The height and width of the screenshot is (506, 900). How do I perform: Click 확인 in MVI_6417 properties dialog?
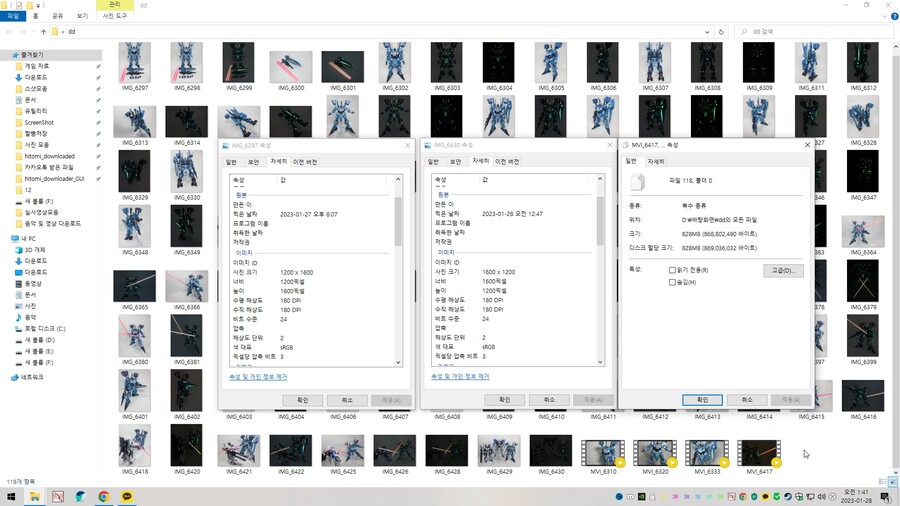pyautogui.click(x=702, y=400)
